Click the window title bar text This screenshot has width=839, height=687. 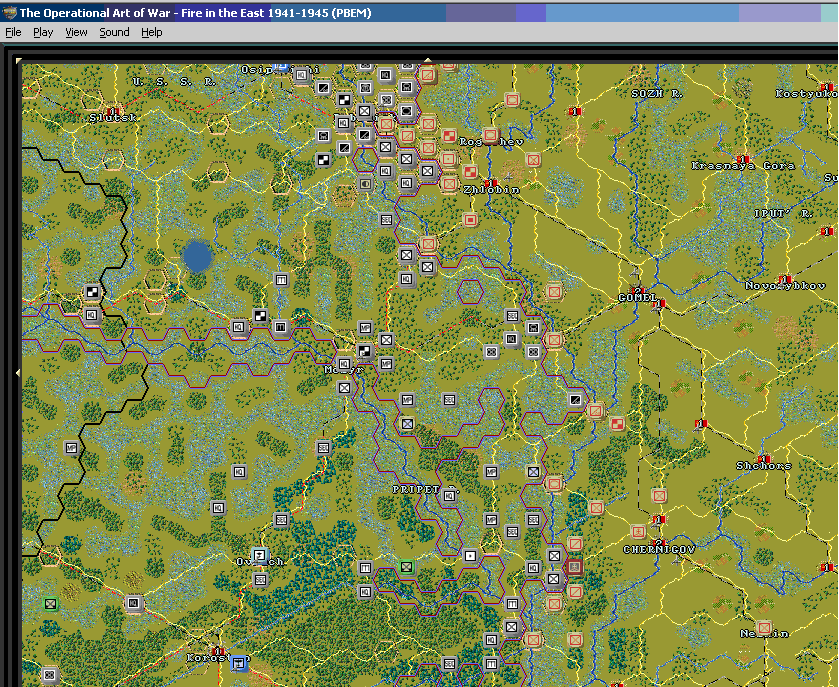[x=195, y=13]
